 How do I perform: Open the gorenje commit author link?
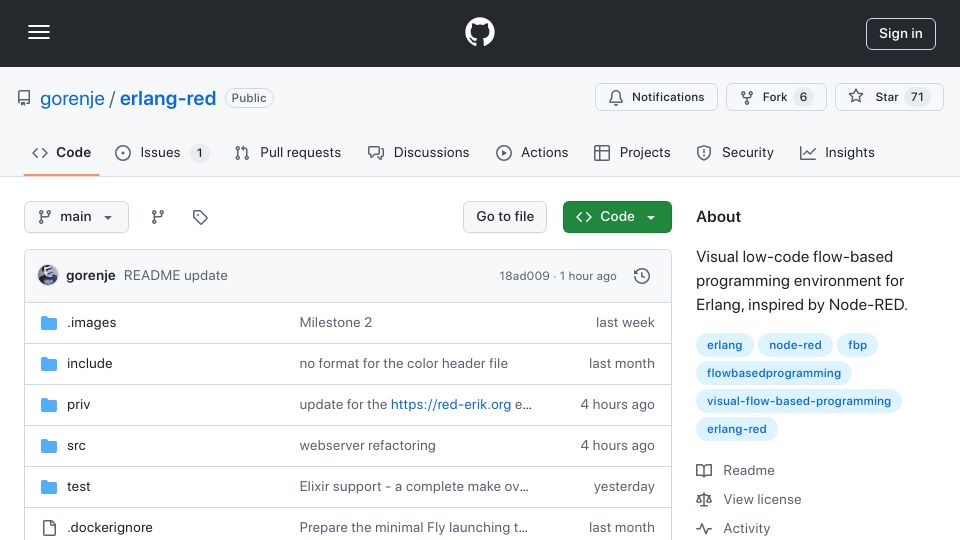(x=91, y=276)
